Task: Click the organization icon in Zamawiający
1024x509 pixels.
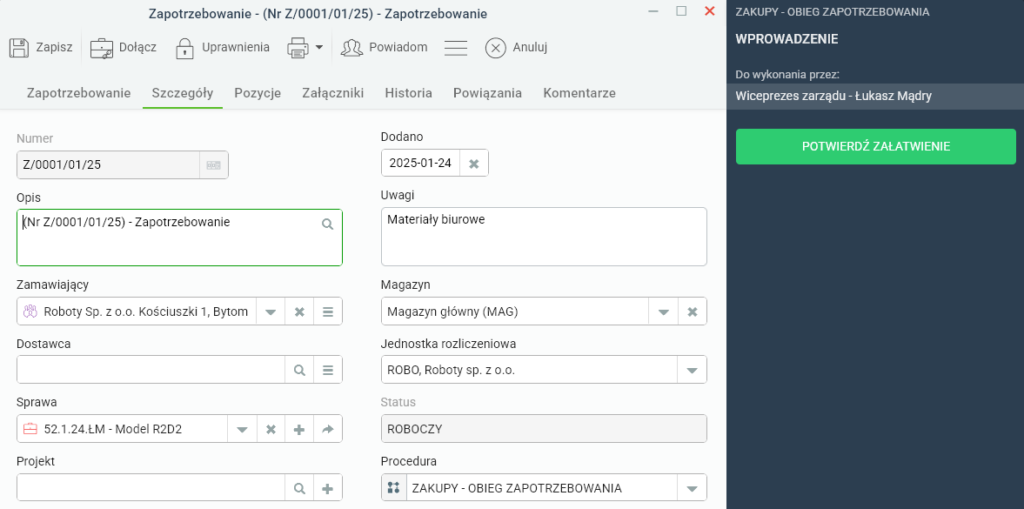Action: point(30,312)
